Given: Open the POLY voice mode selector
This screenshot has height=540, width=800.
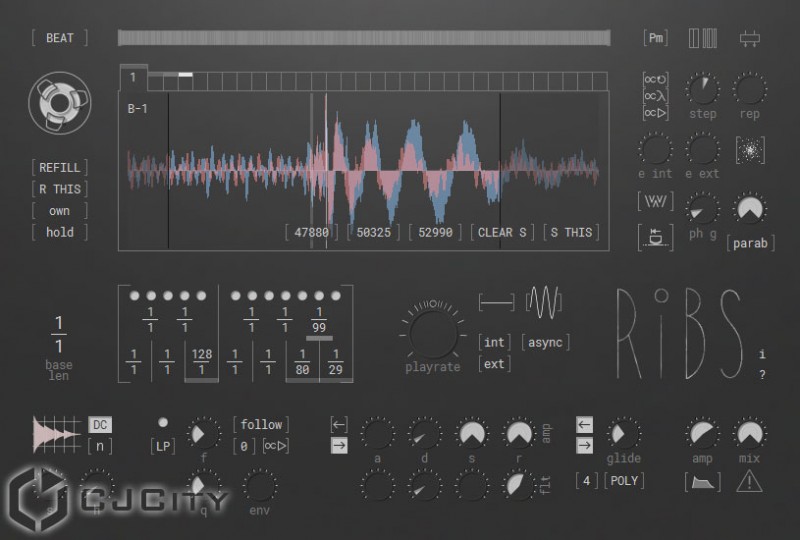Looking at the screenshot, I should pyautogui.click(x=624, y=481).
